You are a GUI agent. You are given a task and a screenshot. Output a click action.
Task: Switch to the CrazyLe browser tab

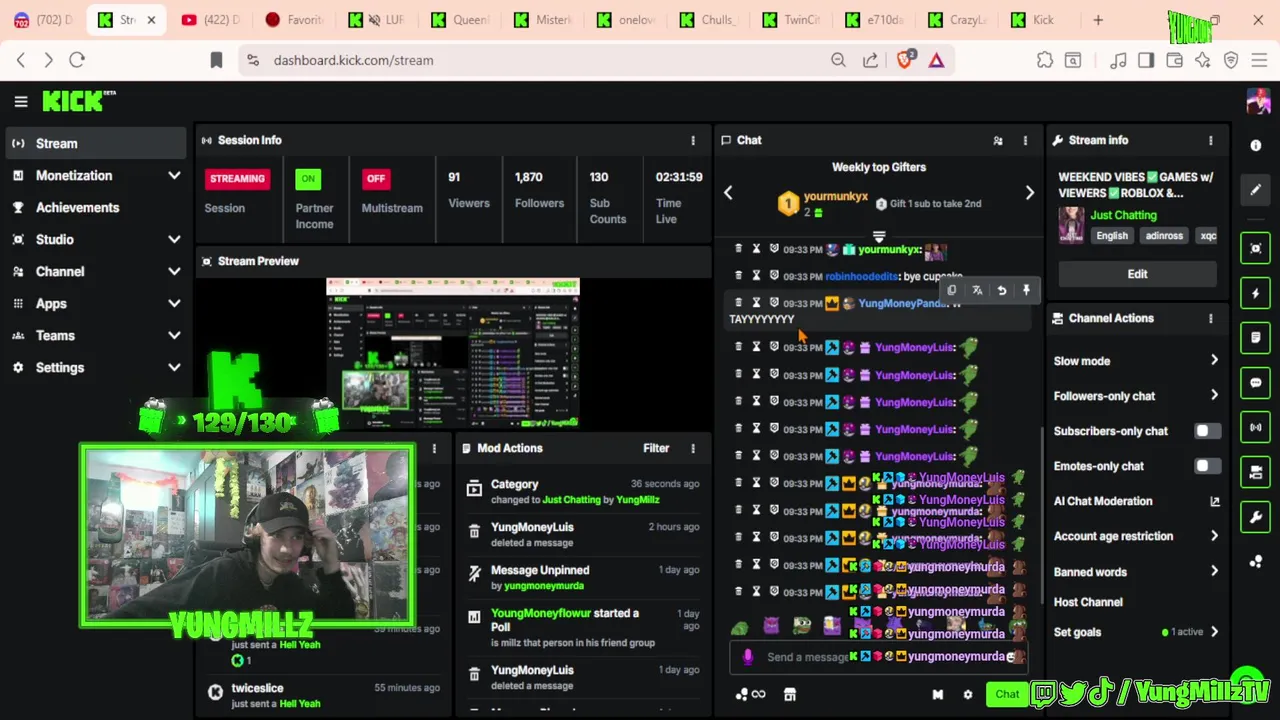957,20
